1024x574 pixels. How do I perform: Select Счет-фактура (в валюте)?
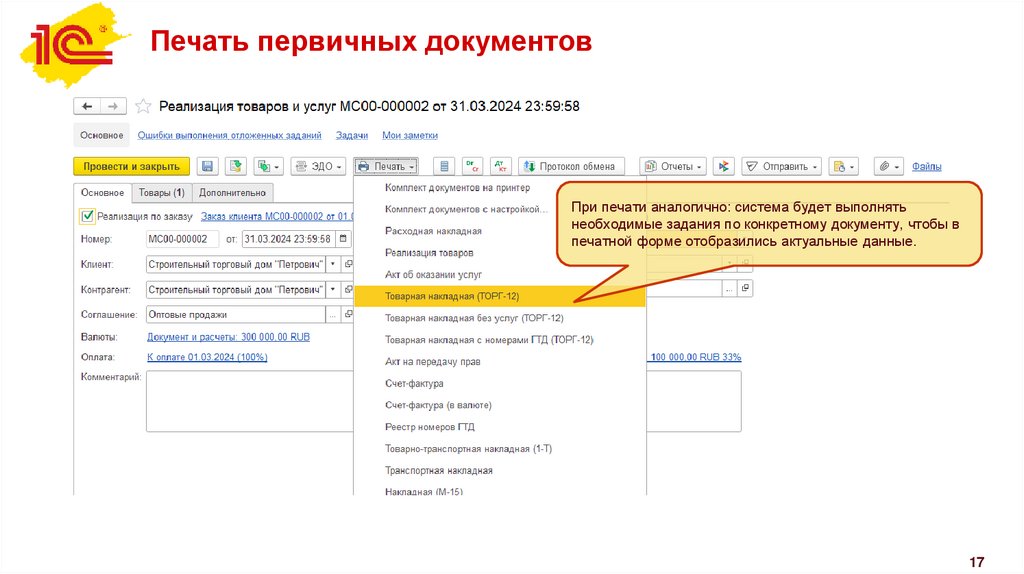500,405
